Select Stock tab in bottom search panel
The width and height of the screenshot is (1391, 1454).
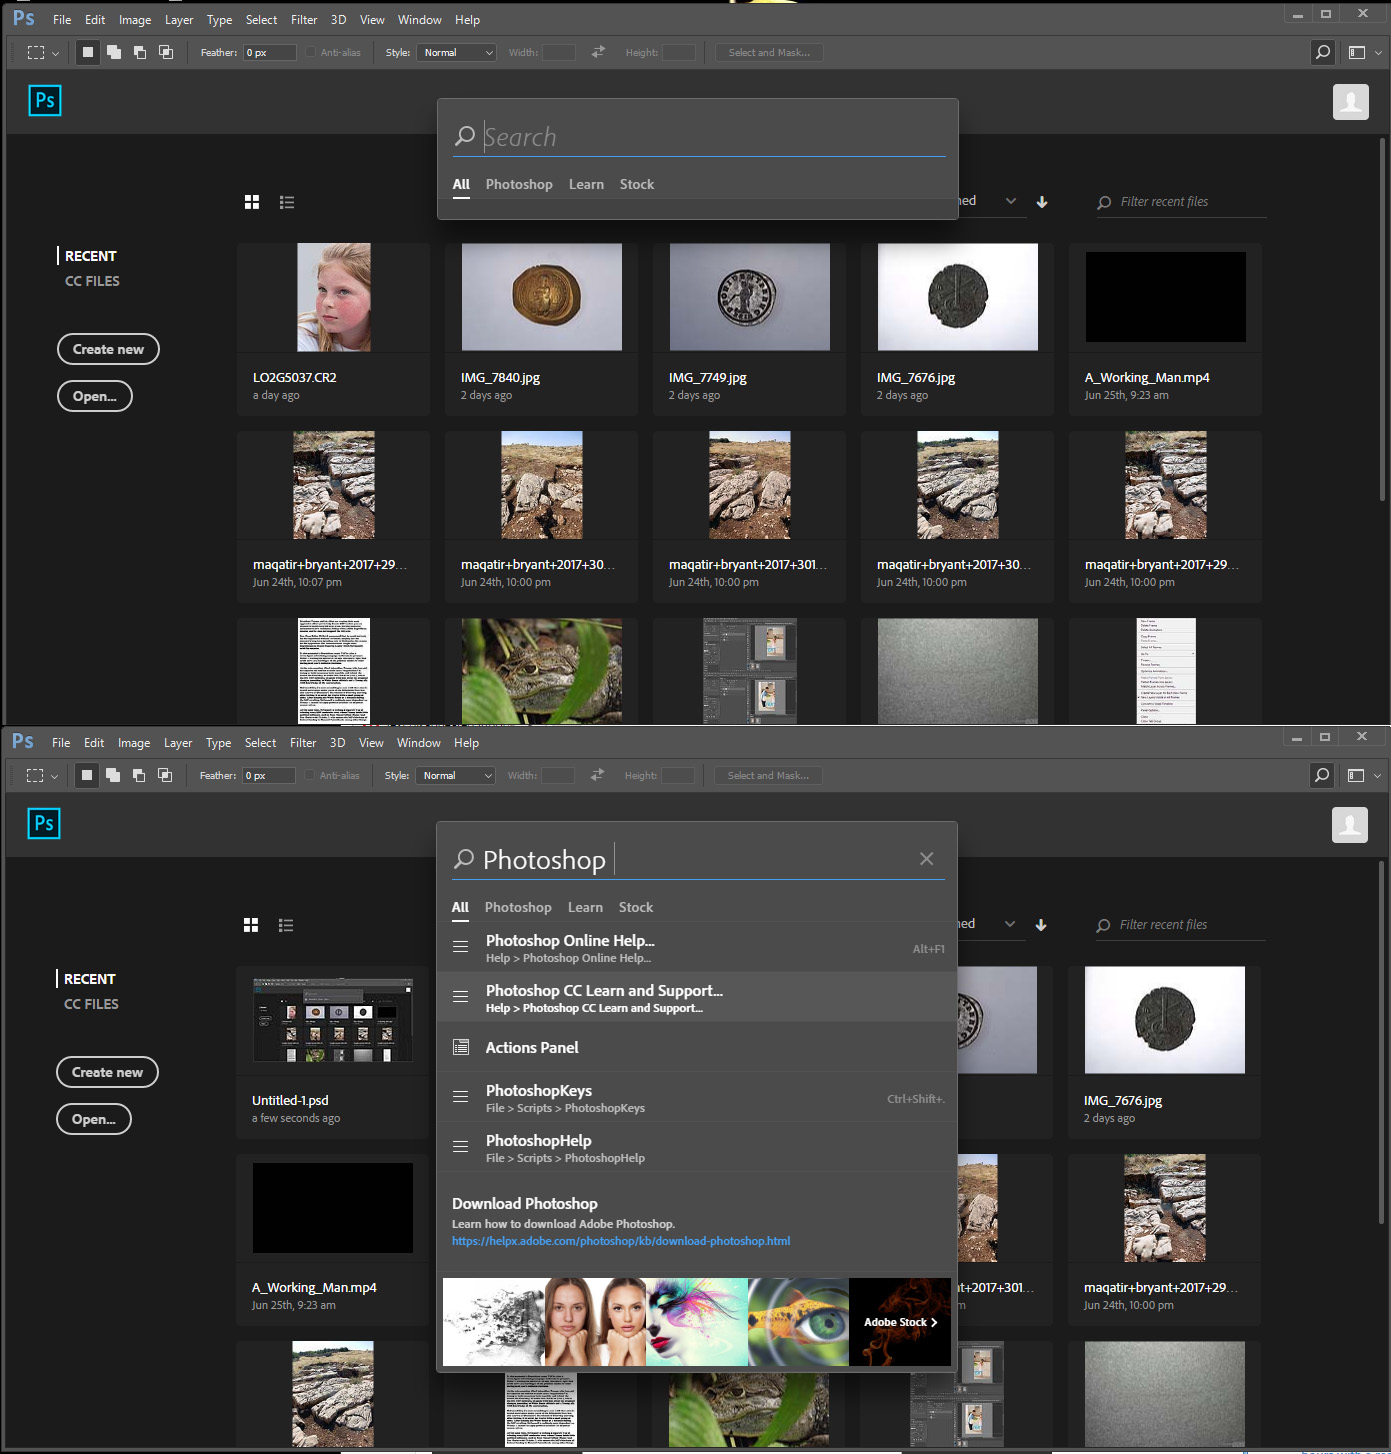click(636, 907)
